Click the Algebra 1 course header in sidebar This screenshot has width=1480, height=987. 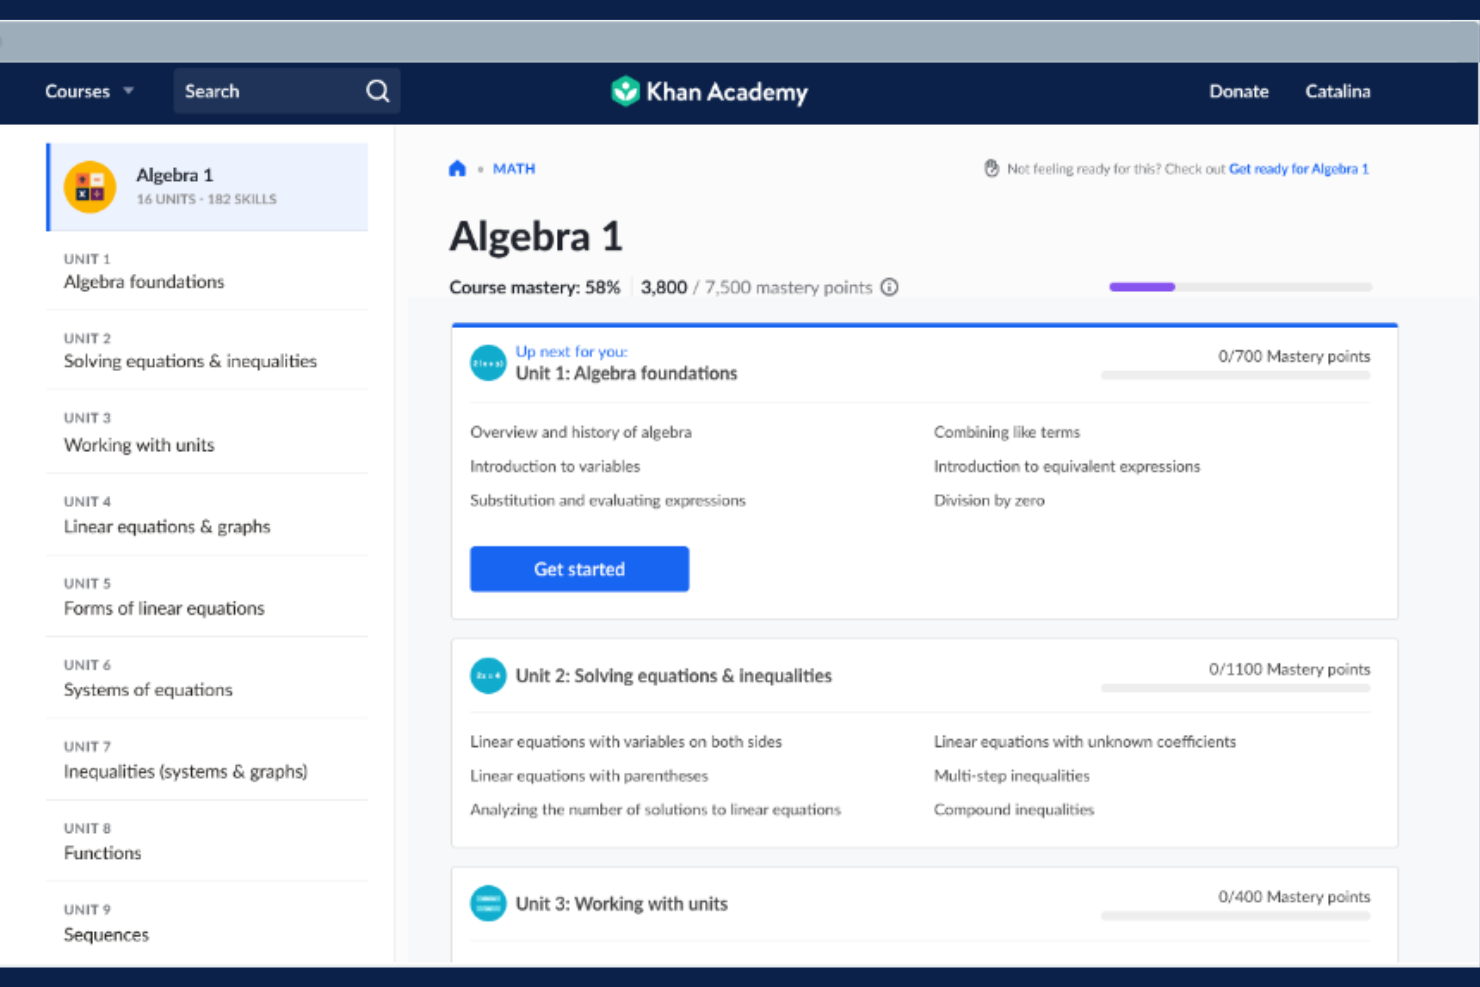[207, 187]
